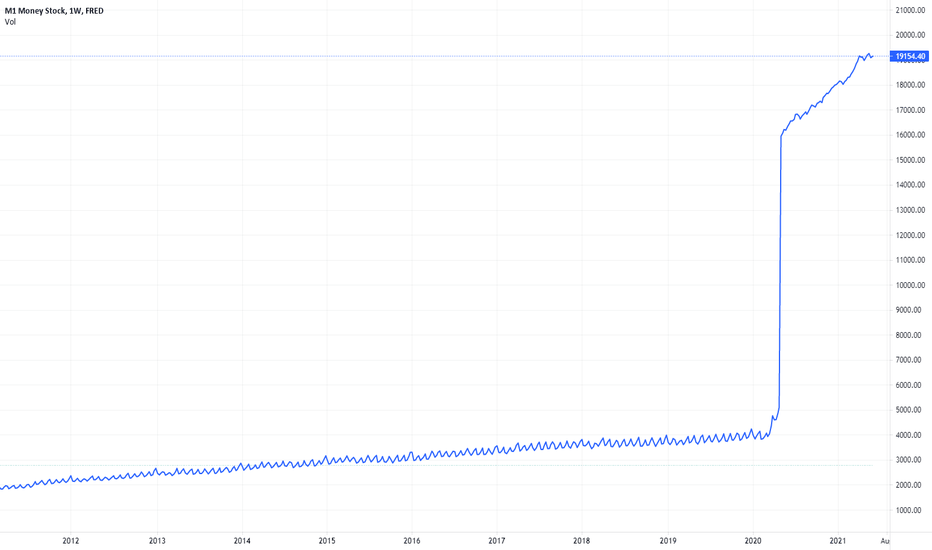
Task: Click the chart line peak near 19154
Action: [869, 54]
